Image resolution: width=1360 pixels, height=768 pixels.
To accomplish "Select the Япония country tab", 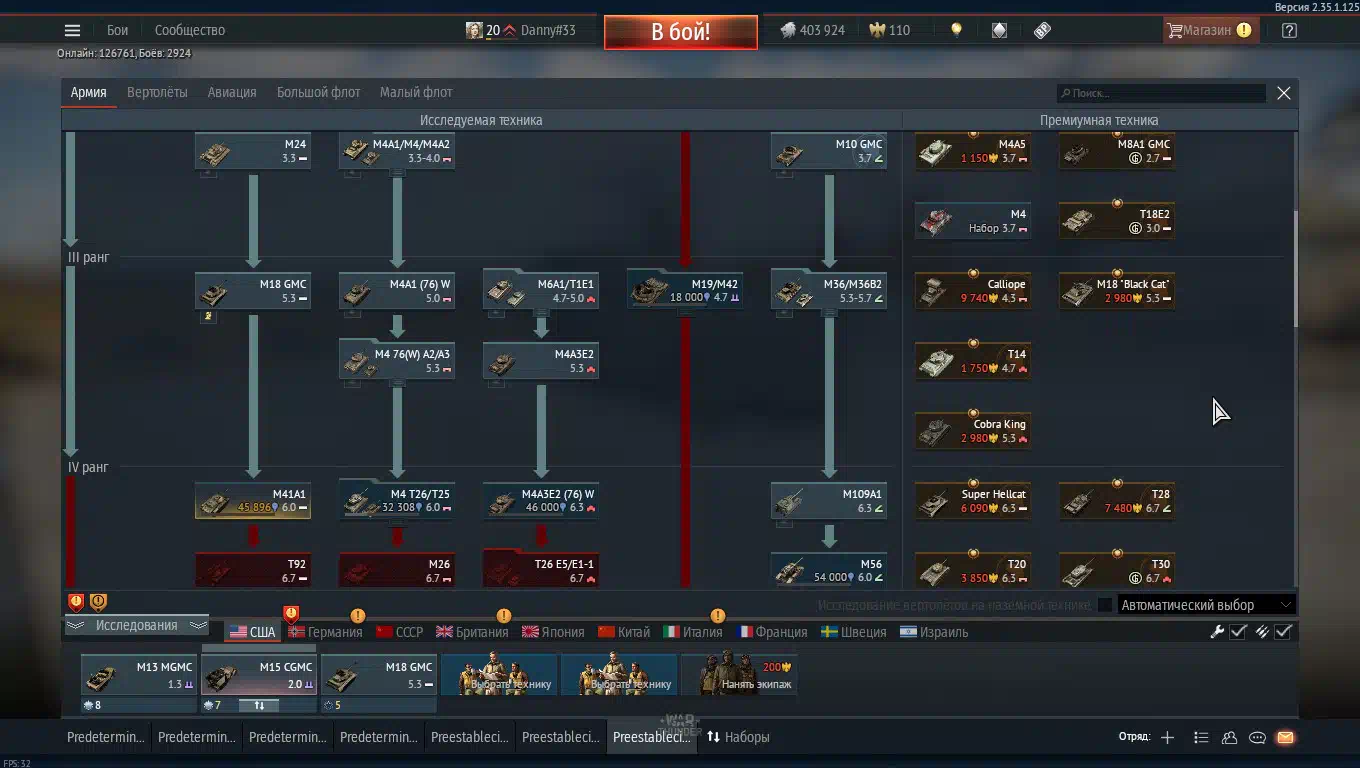I will [x=553, y=632].
